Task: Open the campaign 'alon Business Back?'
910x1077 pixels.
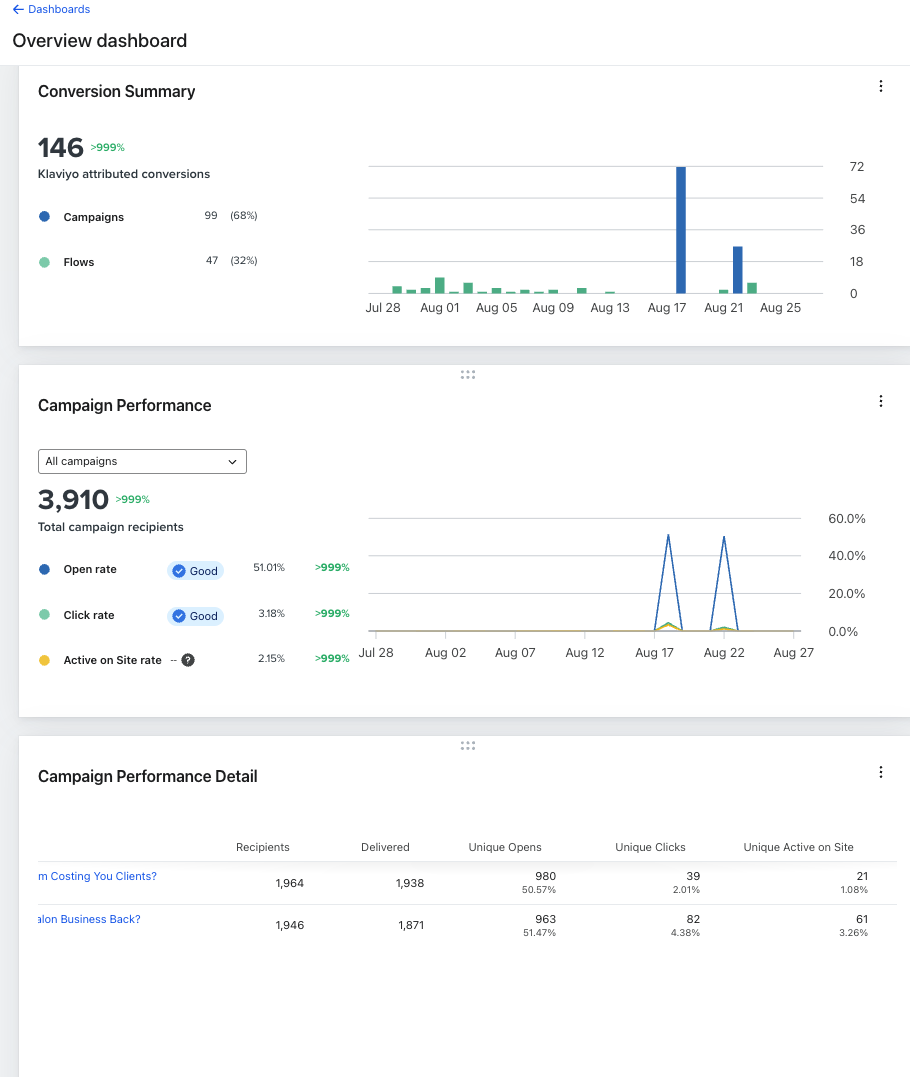Action: pos(88,919)
